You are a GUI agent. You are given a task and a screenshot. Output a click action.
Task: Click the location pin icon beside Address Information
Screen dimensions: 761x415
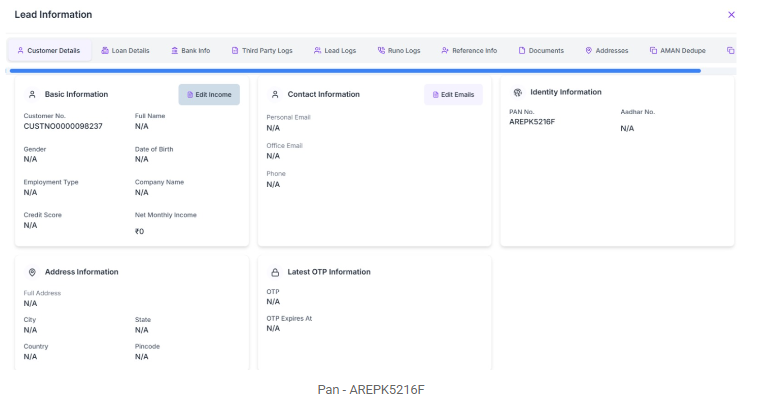click(32, 272)
